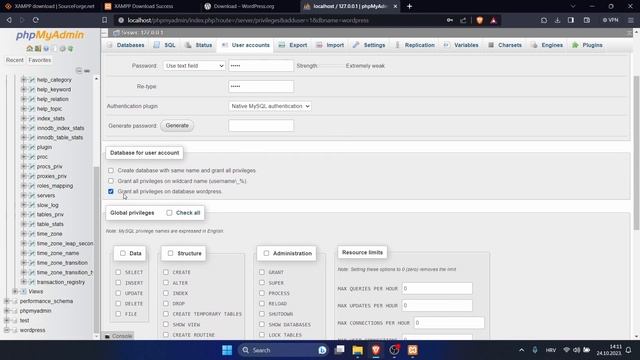Image resolution: width=640 pixels, height=360 pixels.
Task: Open Authentication plugin dropdown
Action: pos(270,106)
